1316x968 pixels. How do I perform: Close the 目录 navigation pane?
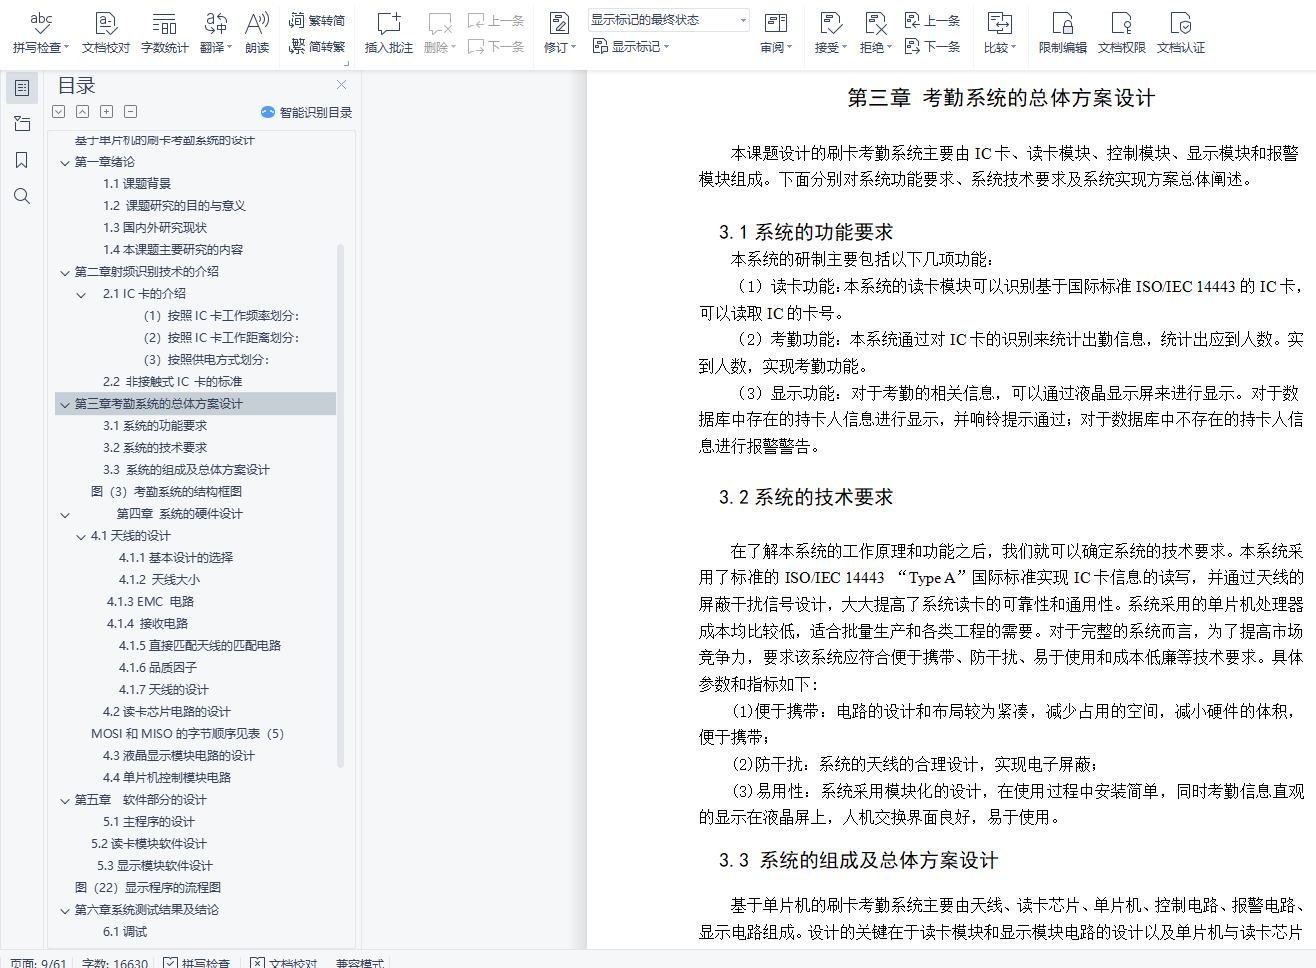click(342, 85)
